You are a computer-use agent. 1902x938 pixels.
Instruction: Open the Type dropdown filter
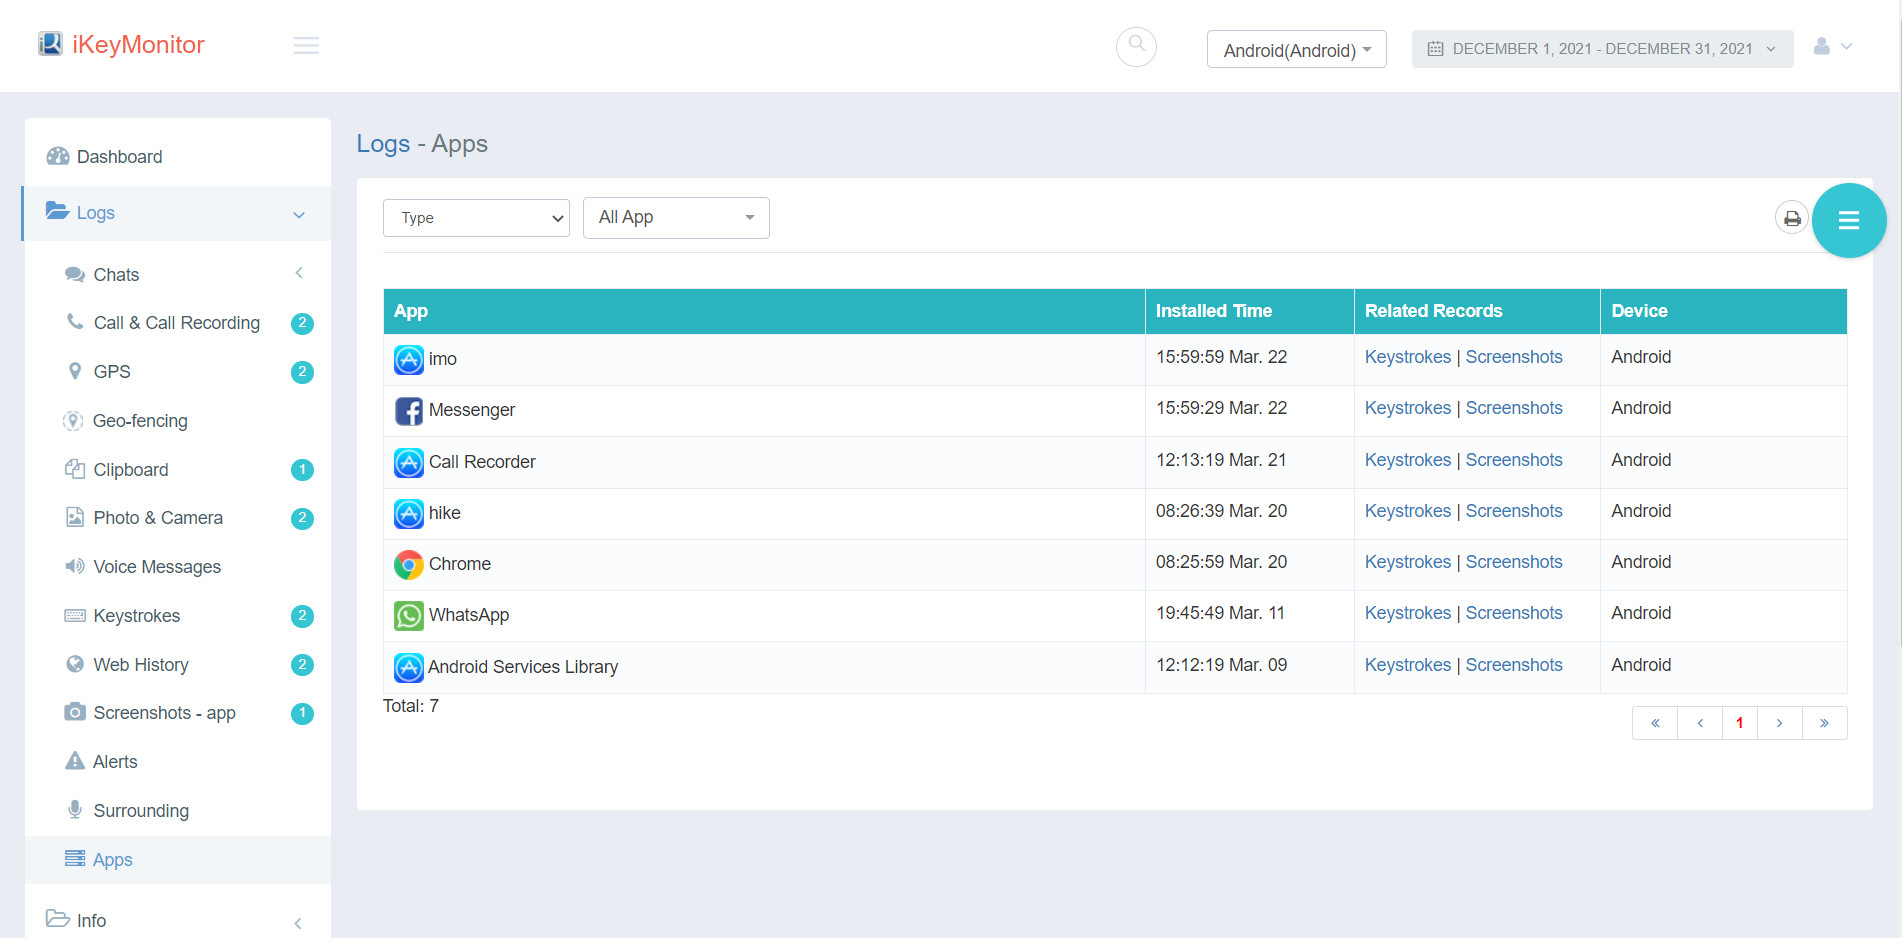(476, 218)
